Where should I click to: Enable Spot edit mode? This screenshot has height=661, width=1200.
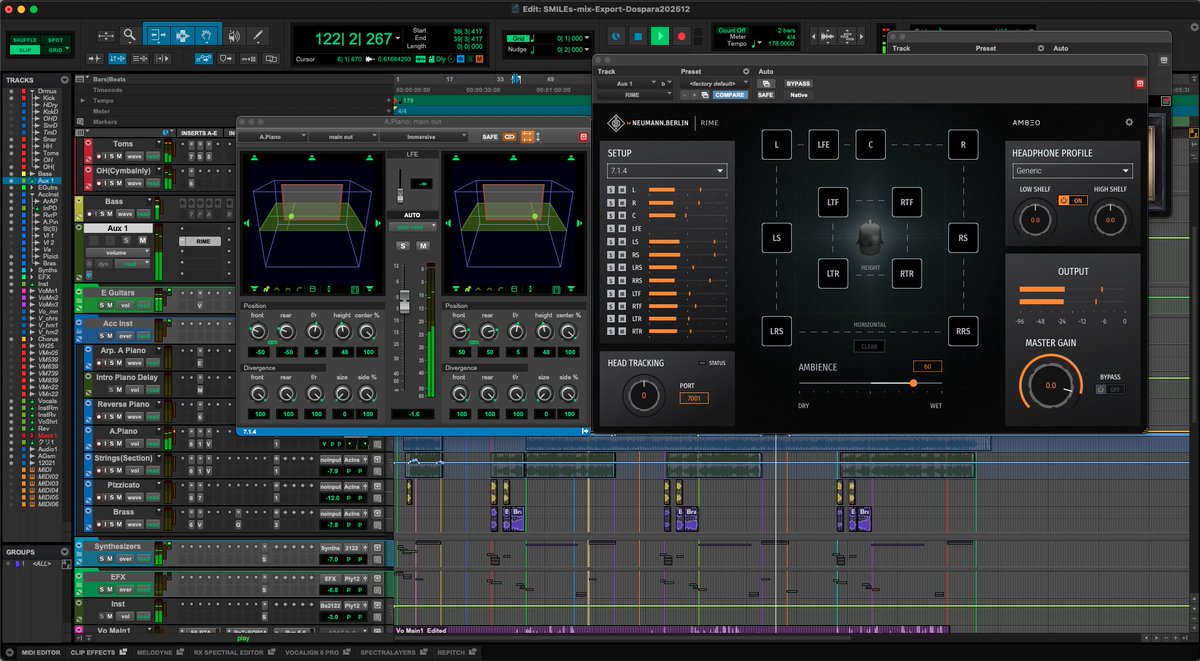click(x=55, y=40)
